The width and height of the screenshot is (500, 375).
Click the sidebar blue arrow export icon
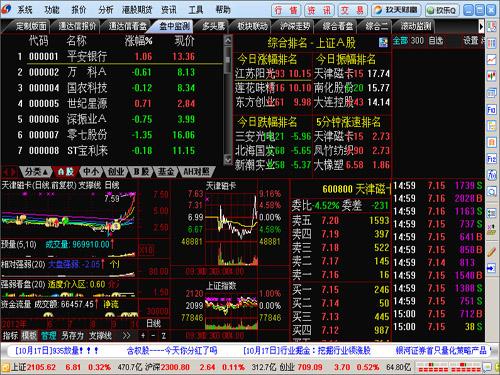tap(491, 268)
